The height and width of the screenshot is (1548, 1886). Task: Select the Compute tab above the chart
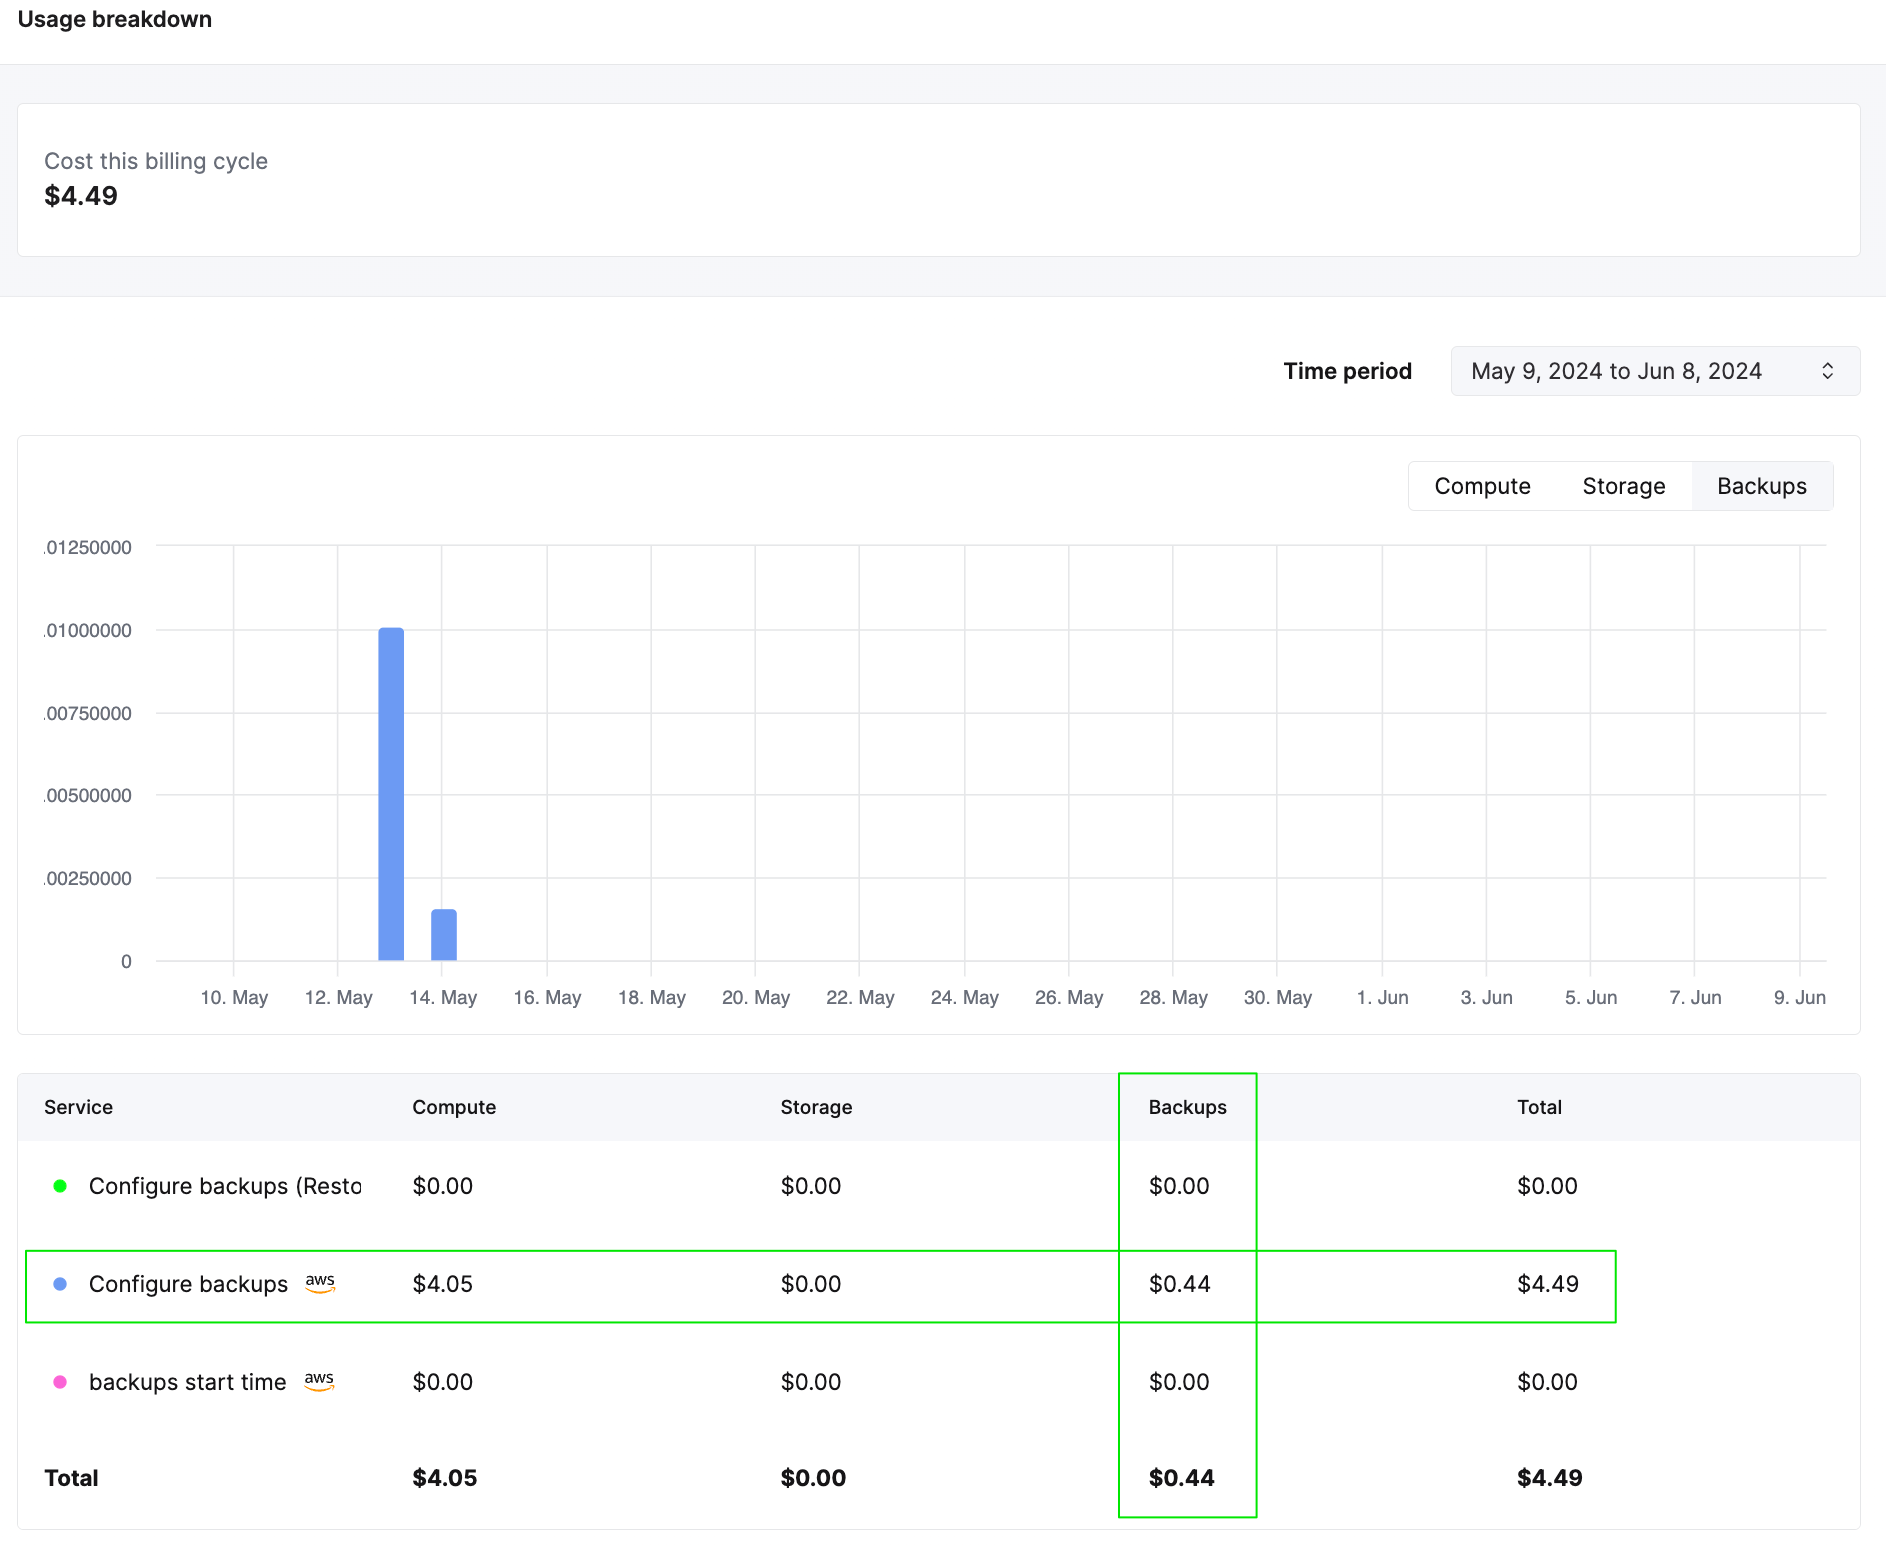pyautogui.click(x=1482, y=486)
